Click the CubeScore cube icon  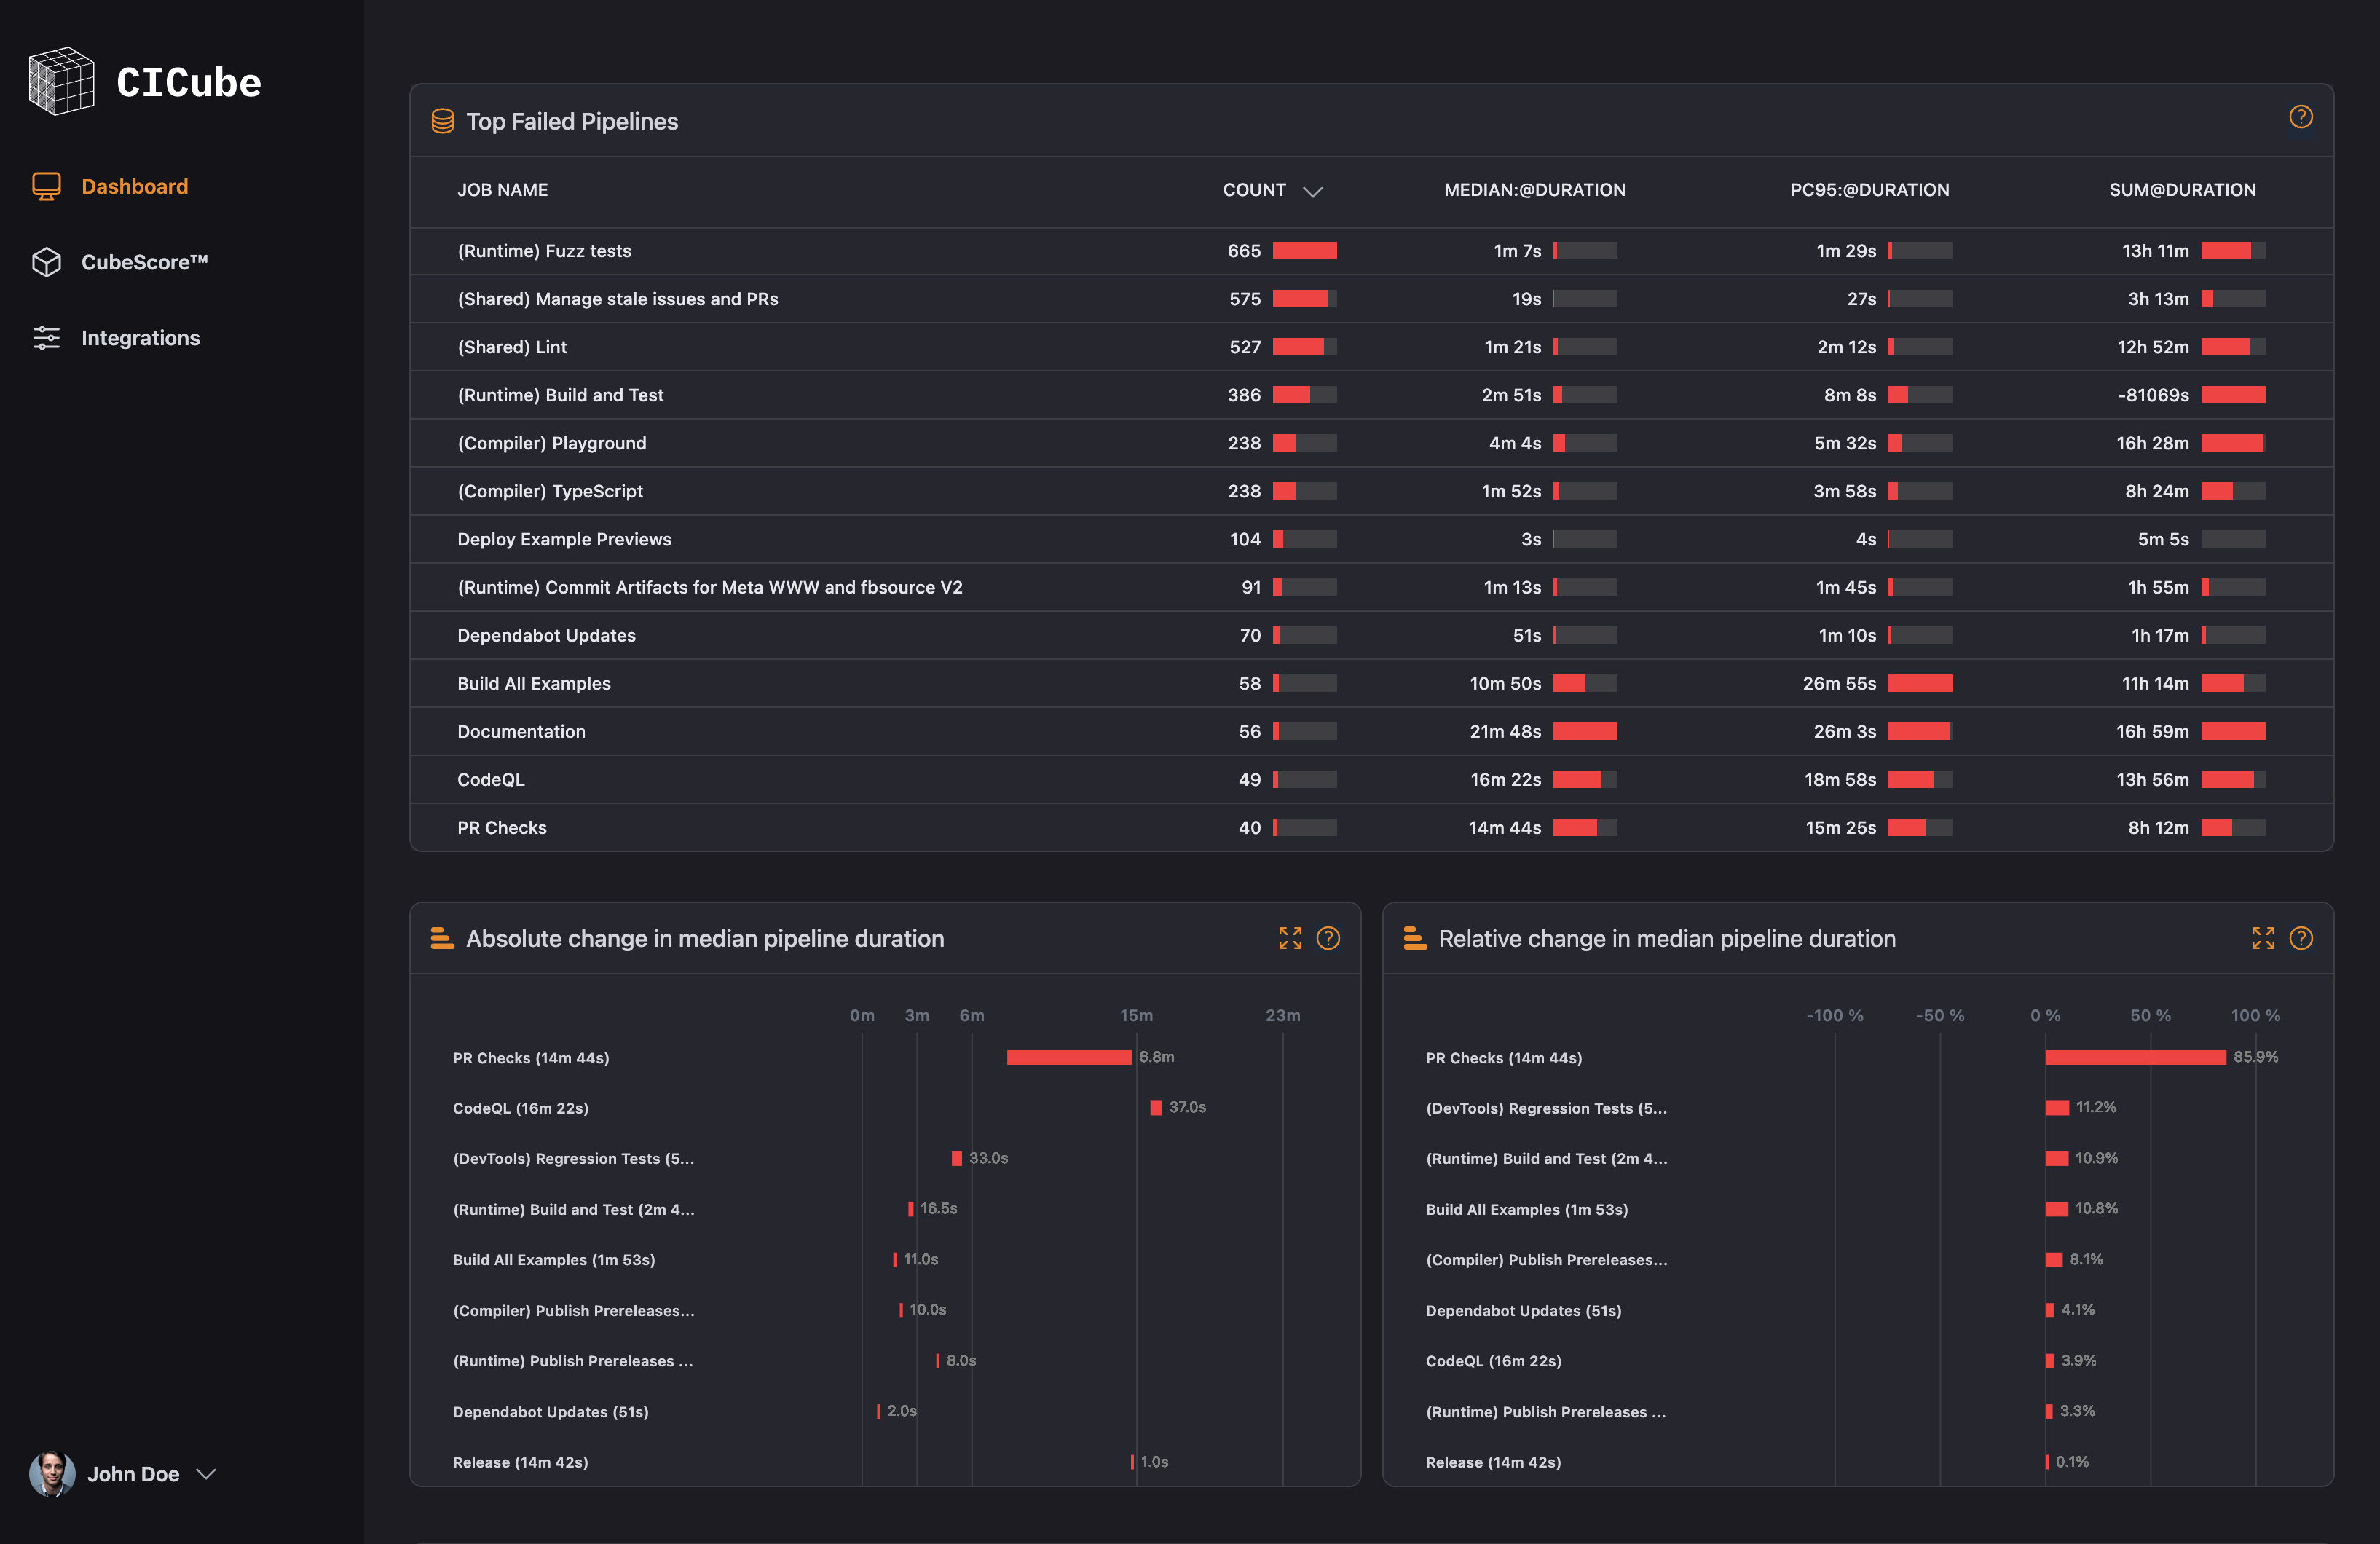[46, 262]
